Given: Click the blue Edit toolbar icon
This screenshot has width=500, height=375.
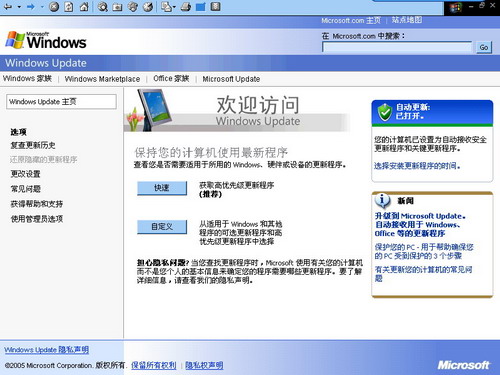Looking at the screenshot, I should [x=200, y=7].
